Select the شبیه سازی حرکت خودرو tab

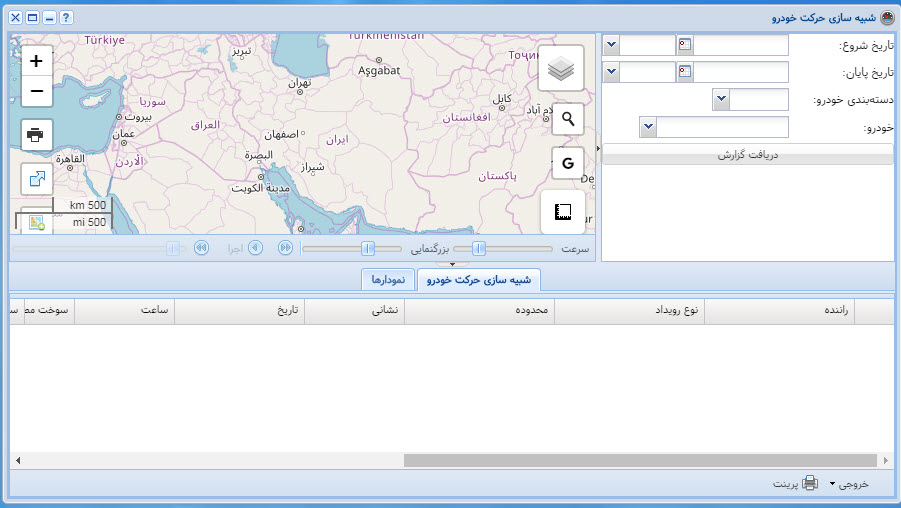478,280
